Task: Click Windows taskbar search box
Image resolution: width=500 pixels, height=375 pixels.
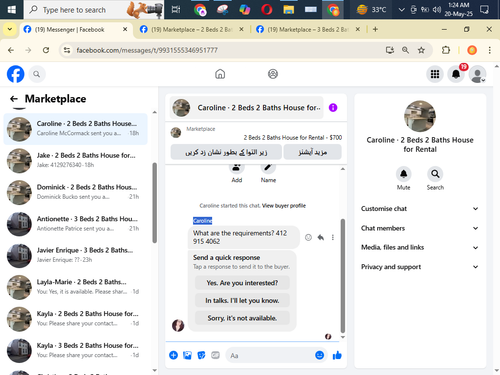Action: click(x=94, y=10)
